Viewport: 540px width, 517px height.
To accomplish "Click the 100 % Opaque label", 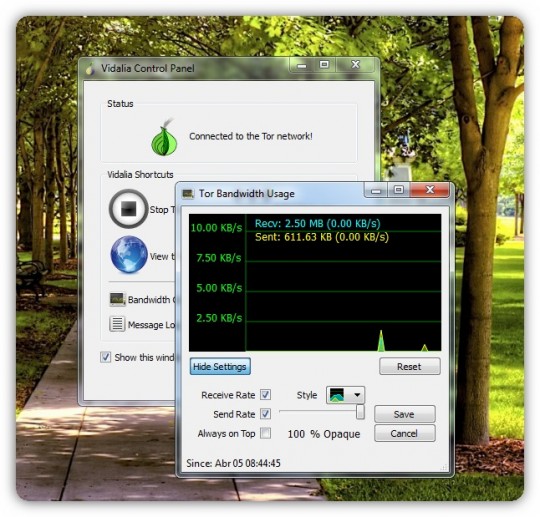I will (x=323, y=434).
